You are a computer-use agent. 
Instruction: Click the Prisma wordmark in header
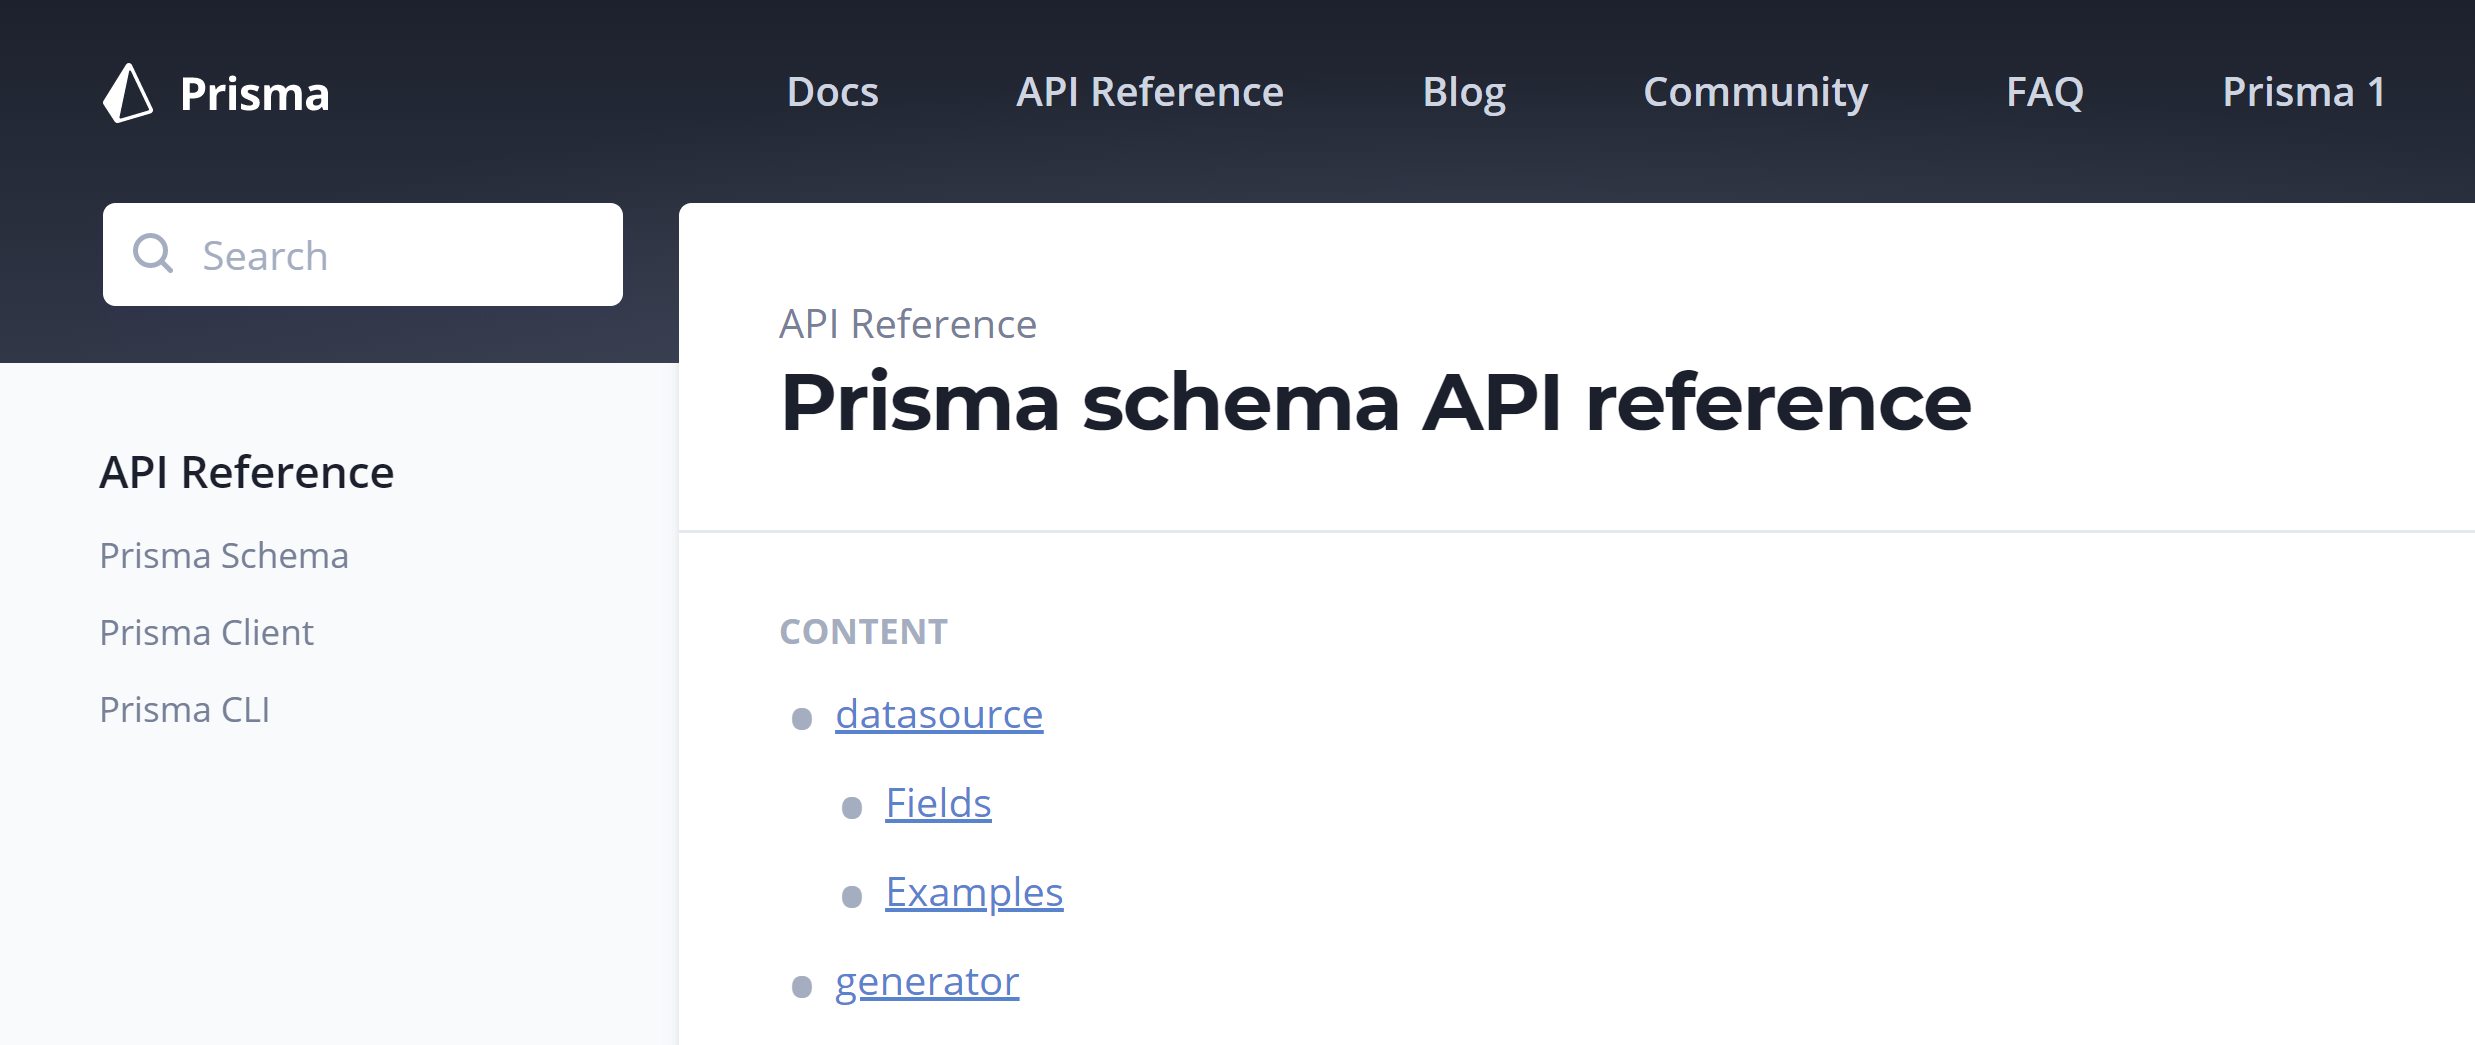point(252,93)
